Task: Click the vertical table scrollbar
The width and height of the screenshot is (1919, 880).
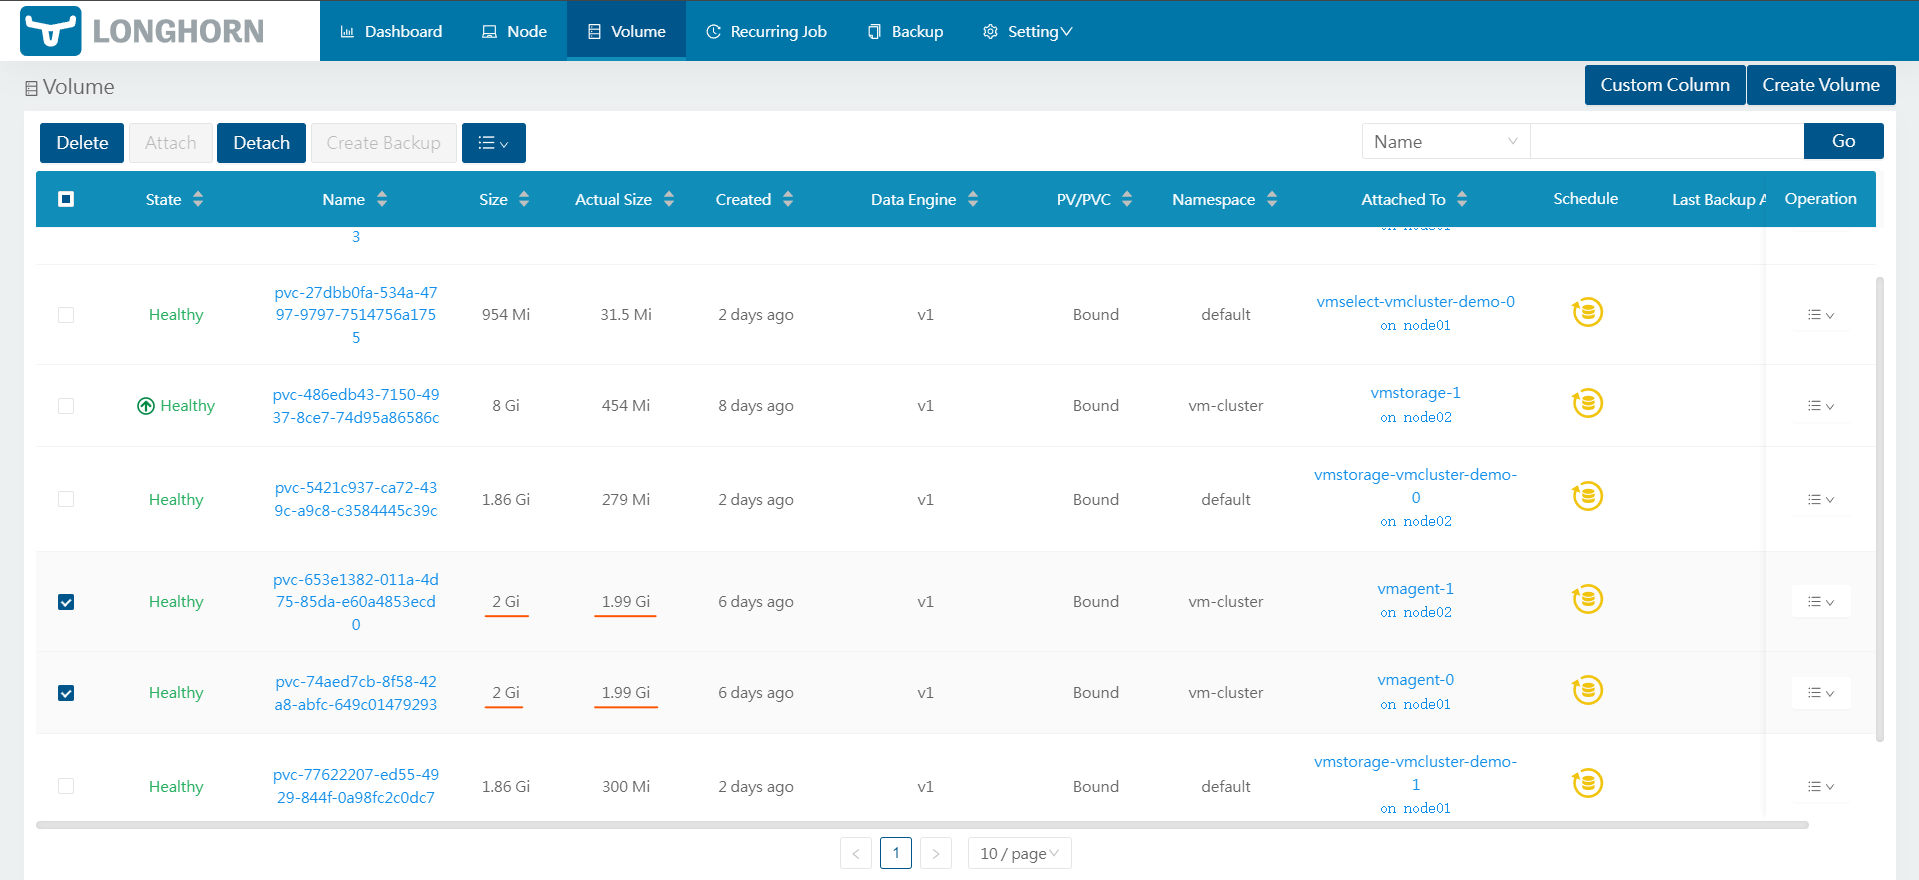Action: point(1880,509)
